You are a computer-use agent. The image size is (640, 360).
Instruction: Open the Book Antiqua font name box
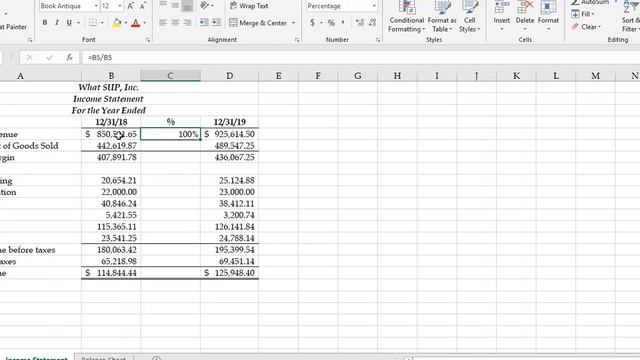[69, 6]
